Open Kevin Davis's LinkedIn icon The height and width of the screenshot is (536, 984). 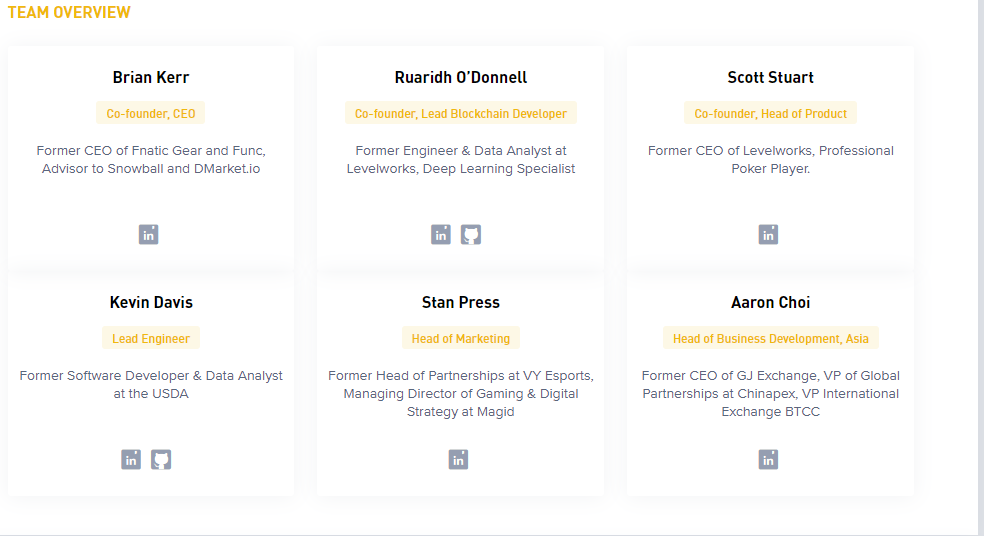(x=131, y=459)
